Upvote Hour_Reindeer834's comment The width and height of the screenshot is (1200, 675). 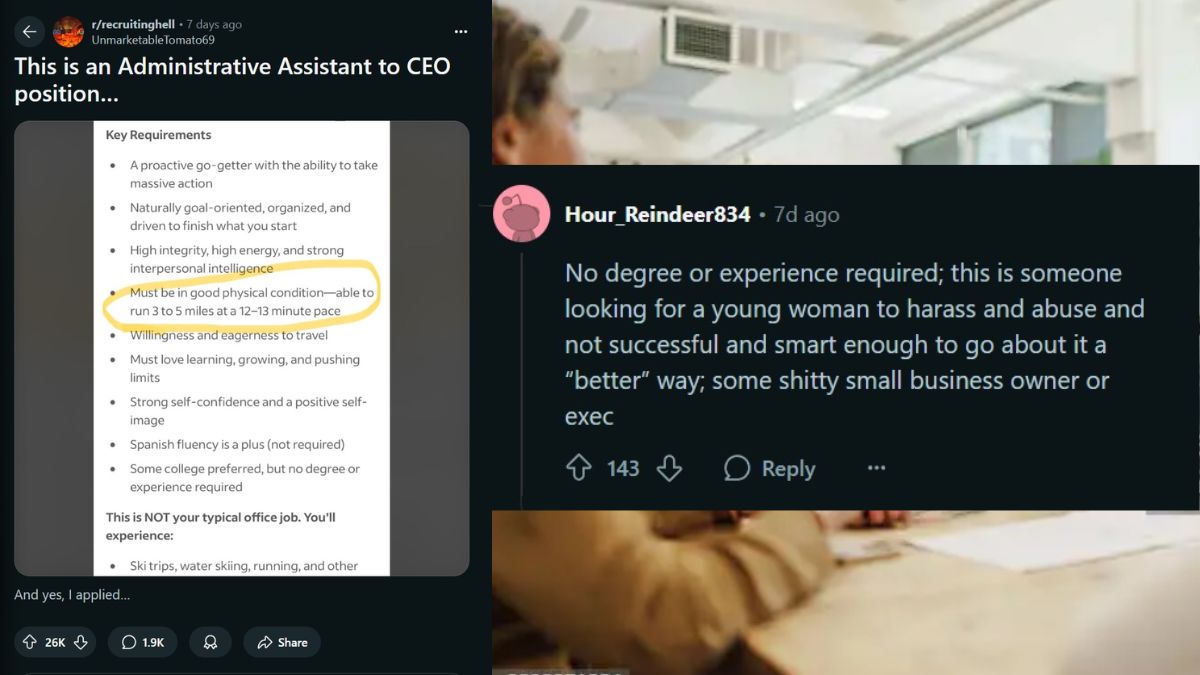click(579, 468)
